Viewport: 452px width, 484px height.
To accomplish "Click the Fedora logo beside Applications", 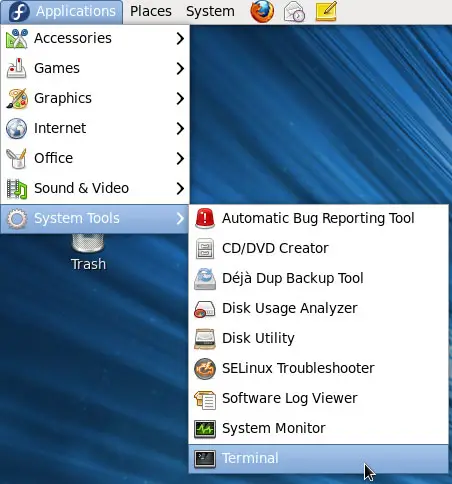I will click(19, 12).
